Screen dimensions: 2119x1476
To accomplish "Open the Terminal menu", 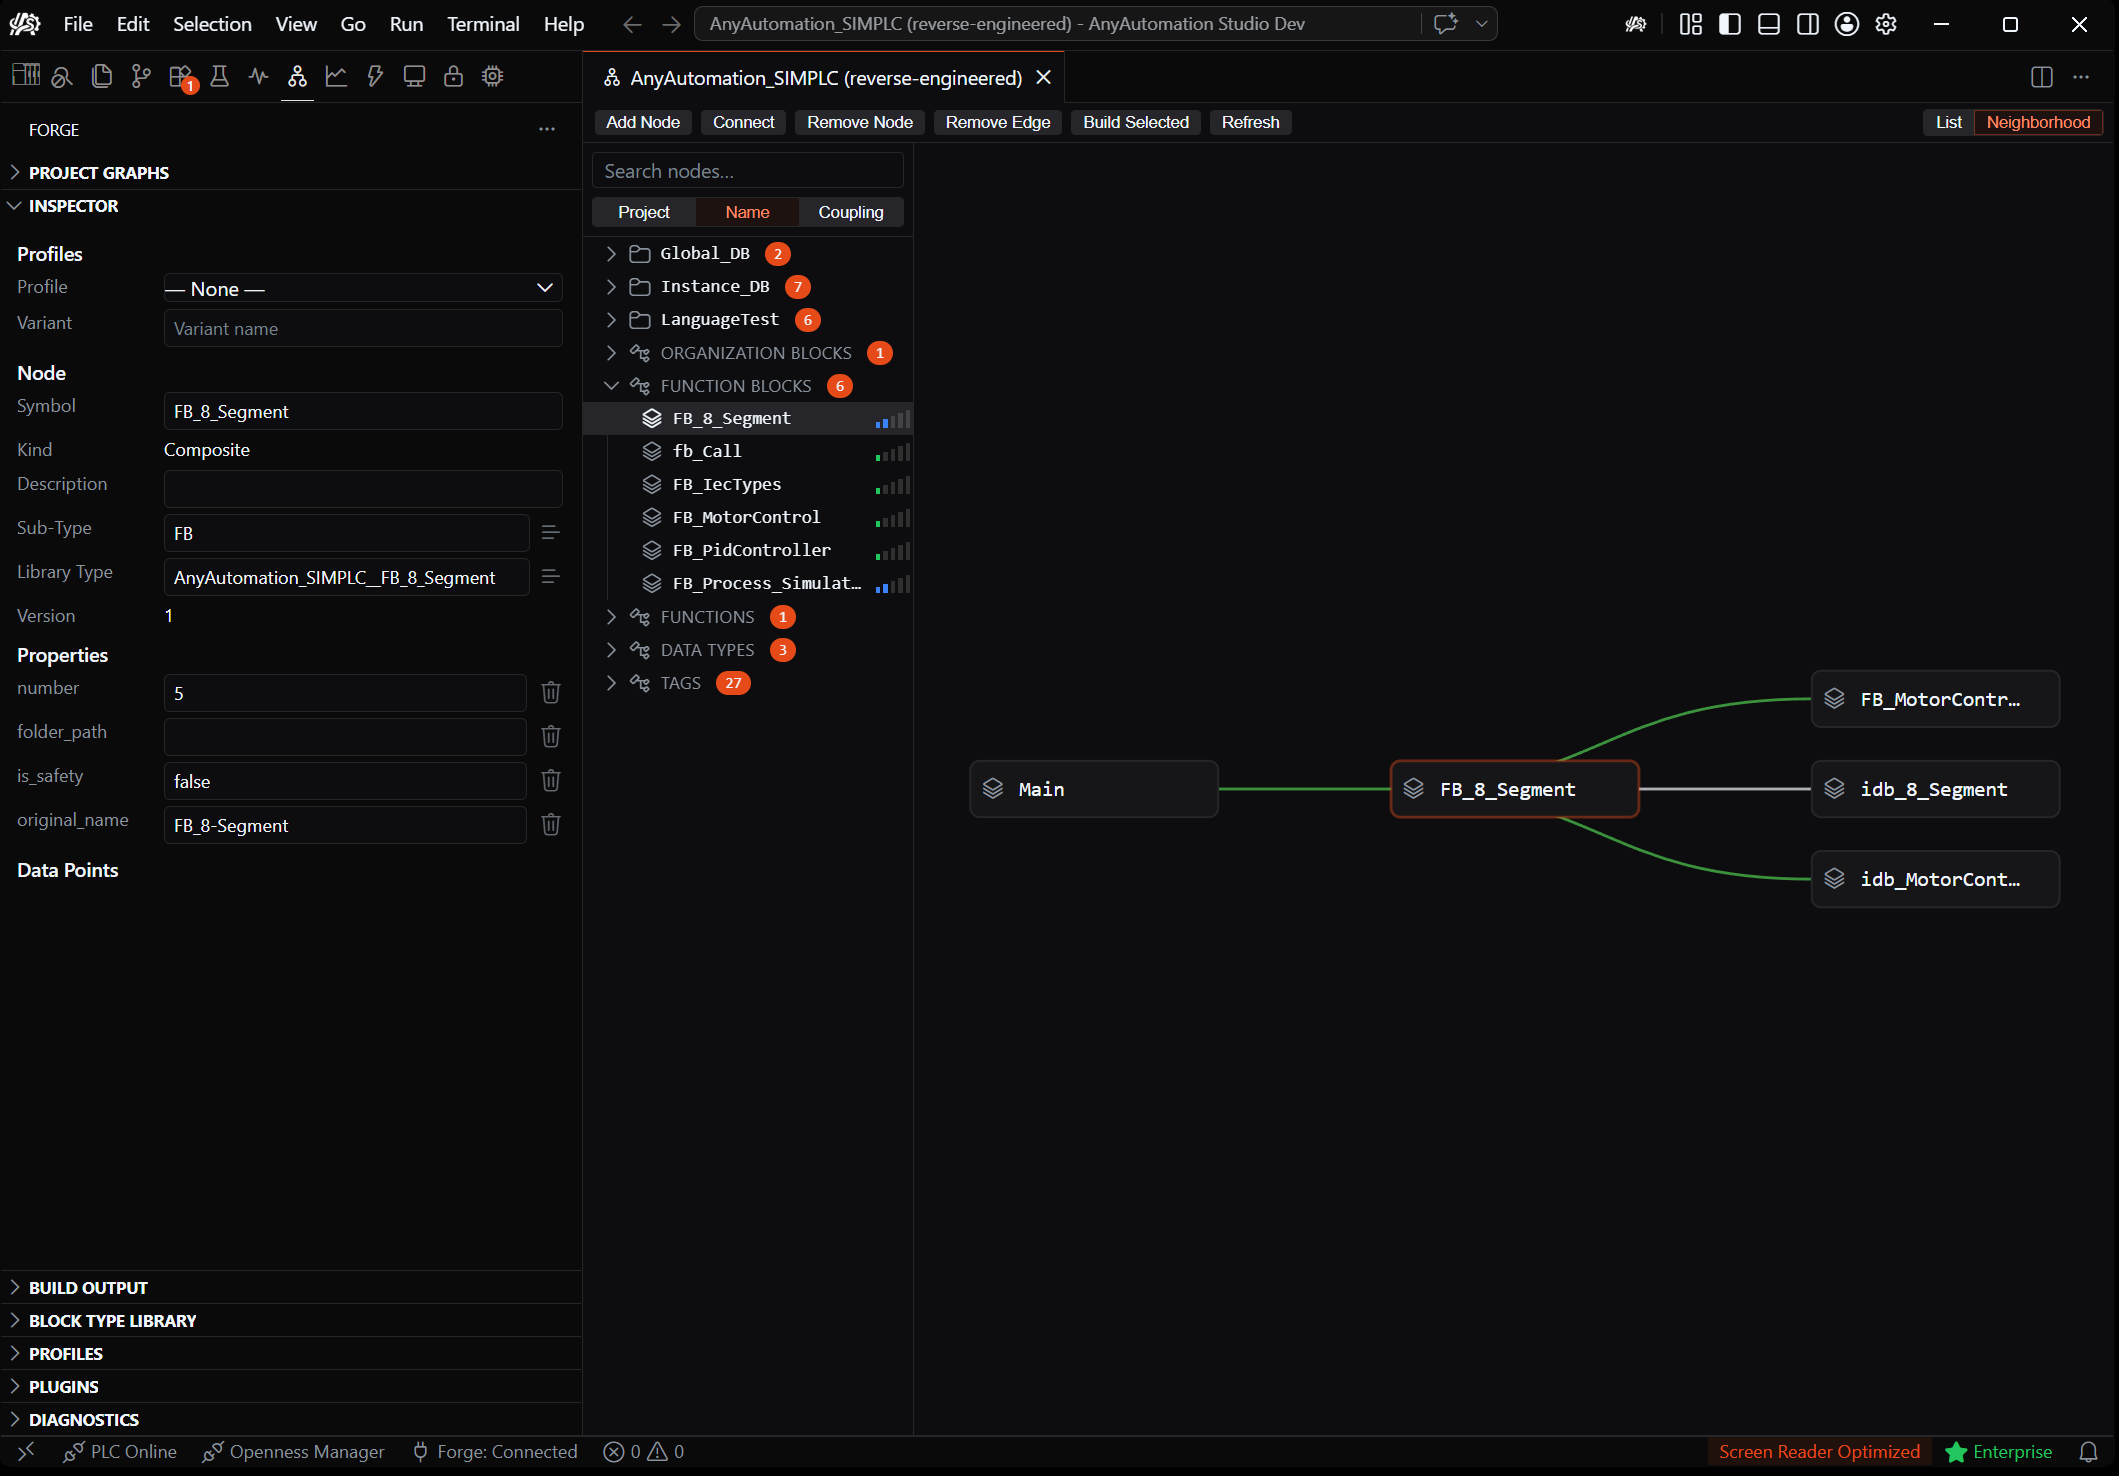I will 483,24.
